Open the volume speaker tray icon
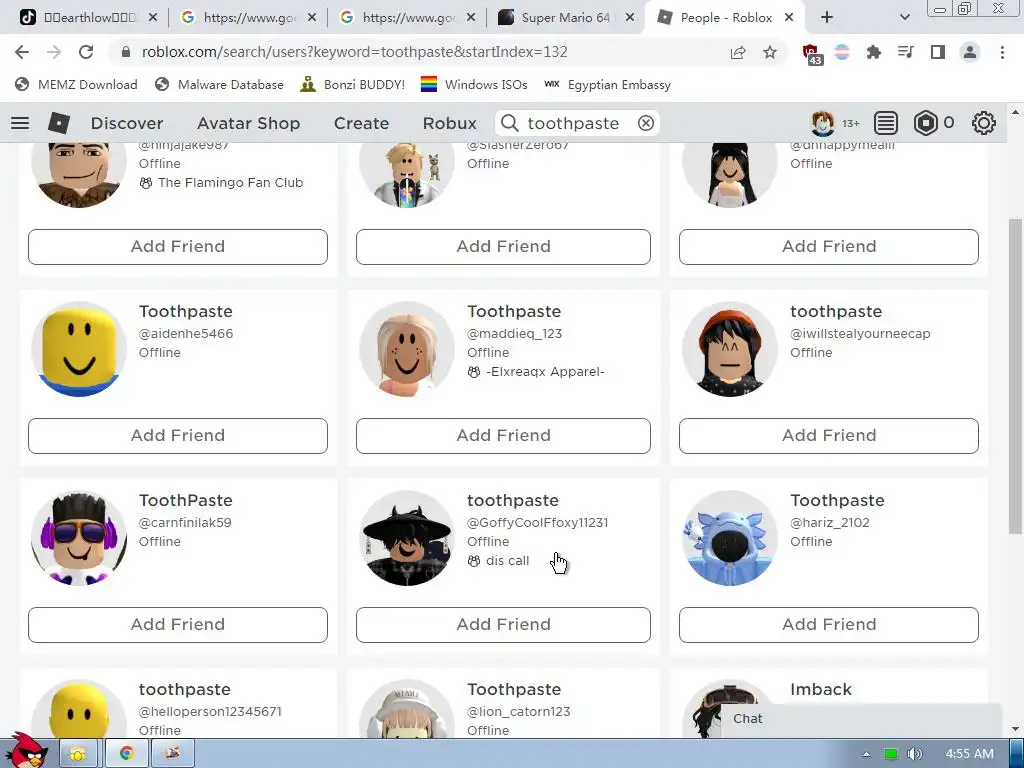The image size is (1024, 768). 914,754
